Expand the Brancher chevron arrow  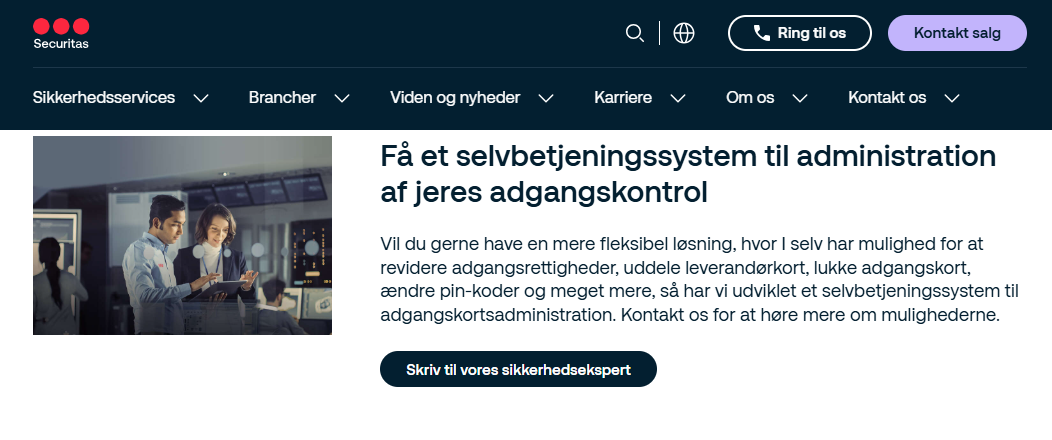pyautogui.click(x=342, y=98)
